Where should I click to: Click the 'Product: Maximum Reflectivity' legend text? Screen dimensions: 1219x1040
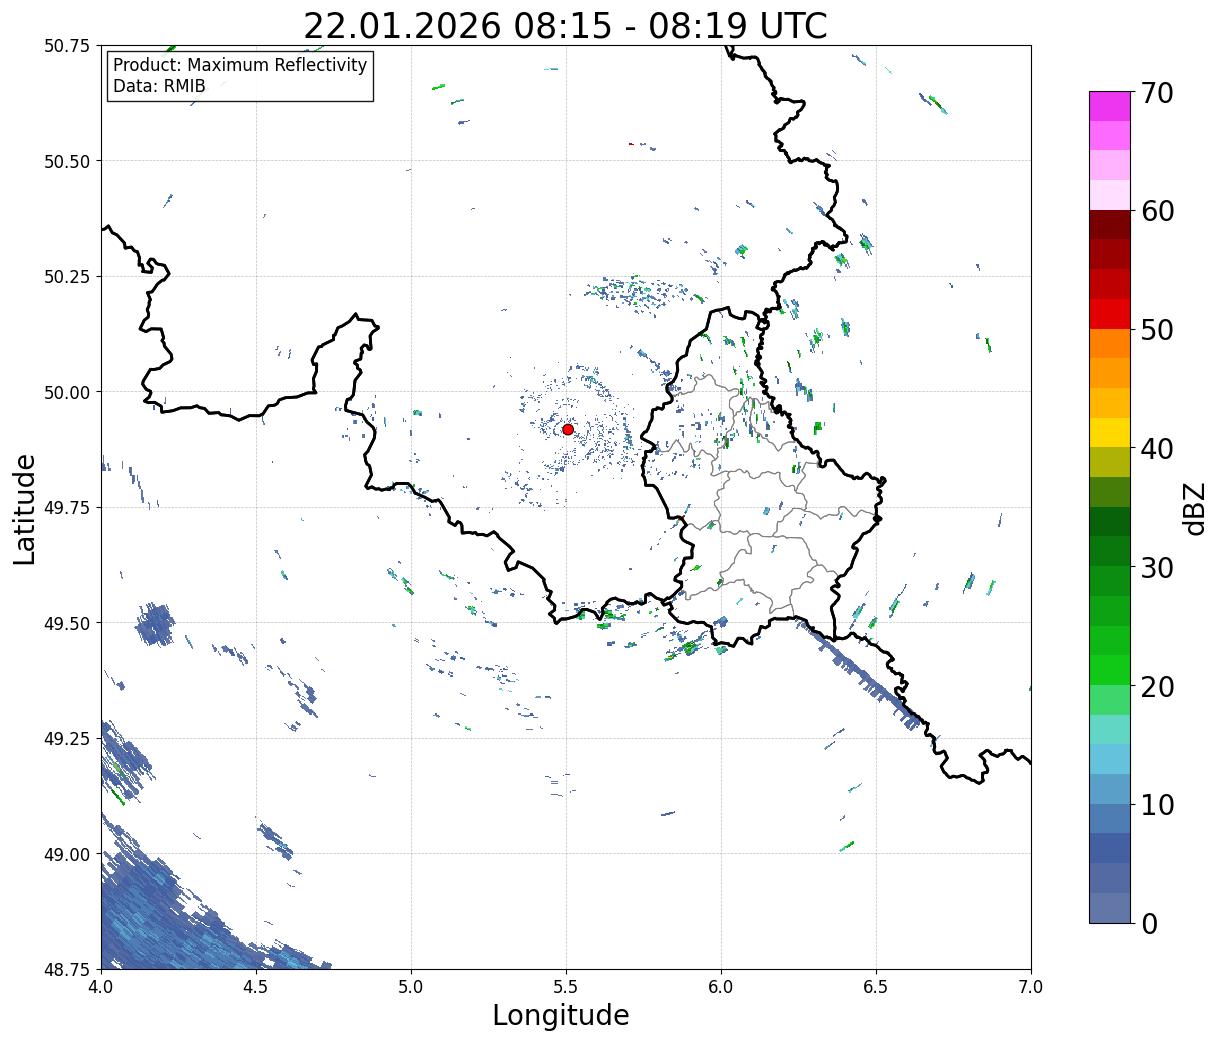coord(240,65)
